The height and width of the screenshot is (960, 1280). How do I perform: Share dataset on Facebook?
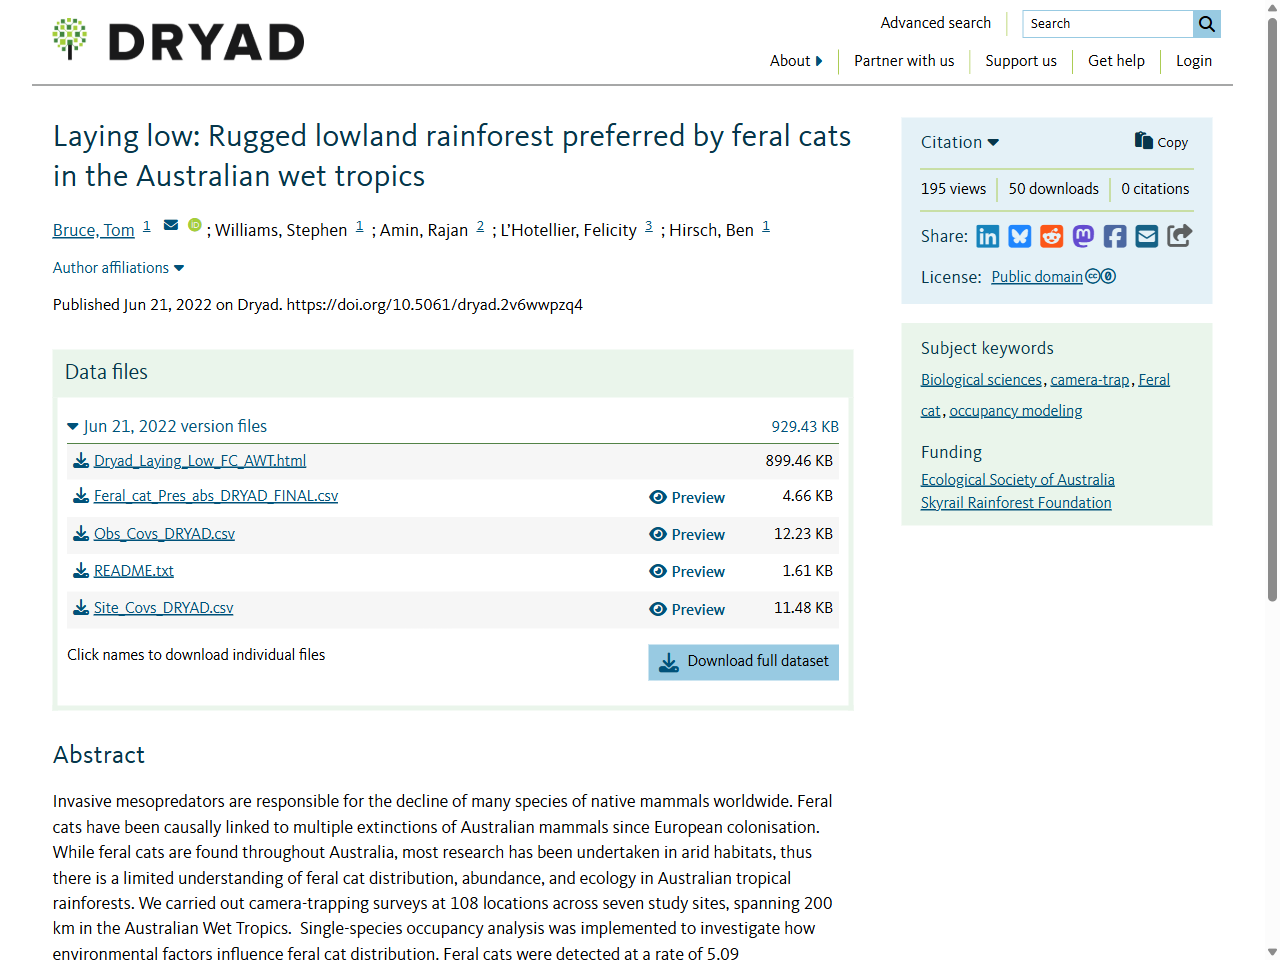1115,236
